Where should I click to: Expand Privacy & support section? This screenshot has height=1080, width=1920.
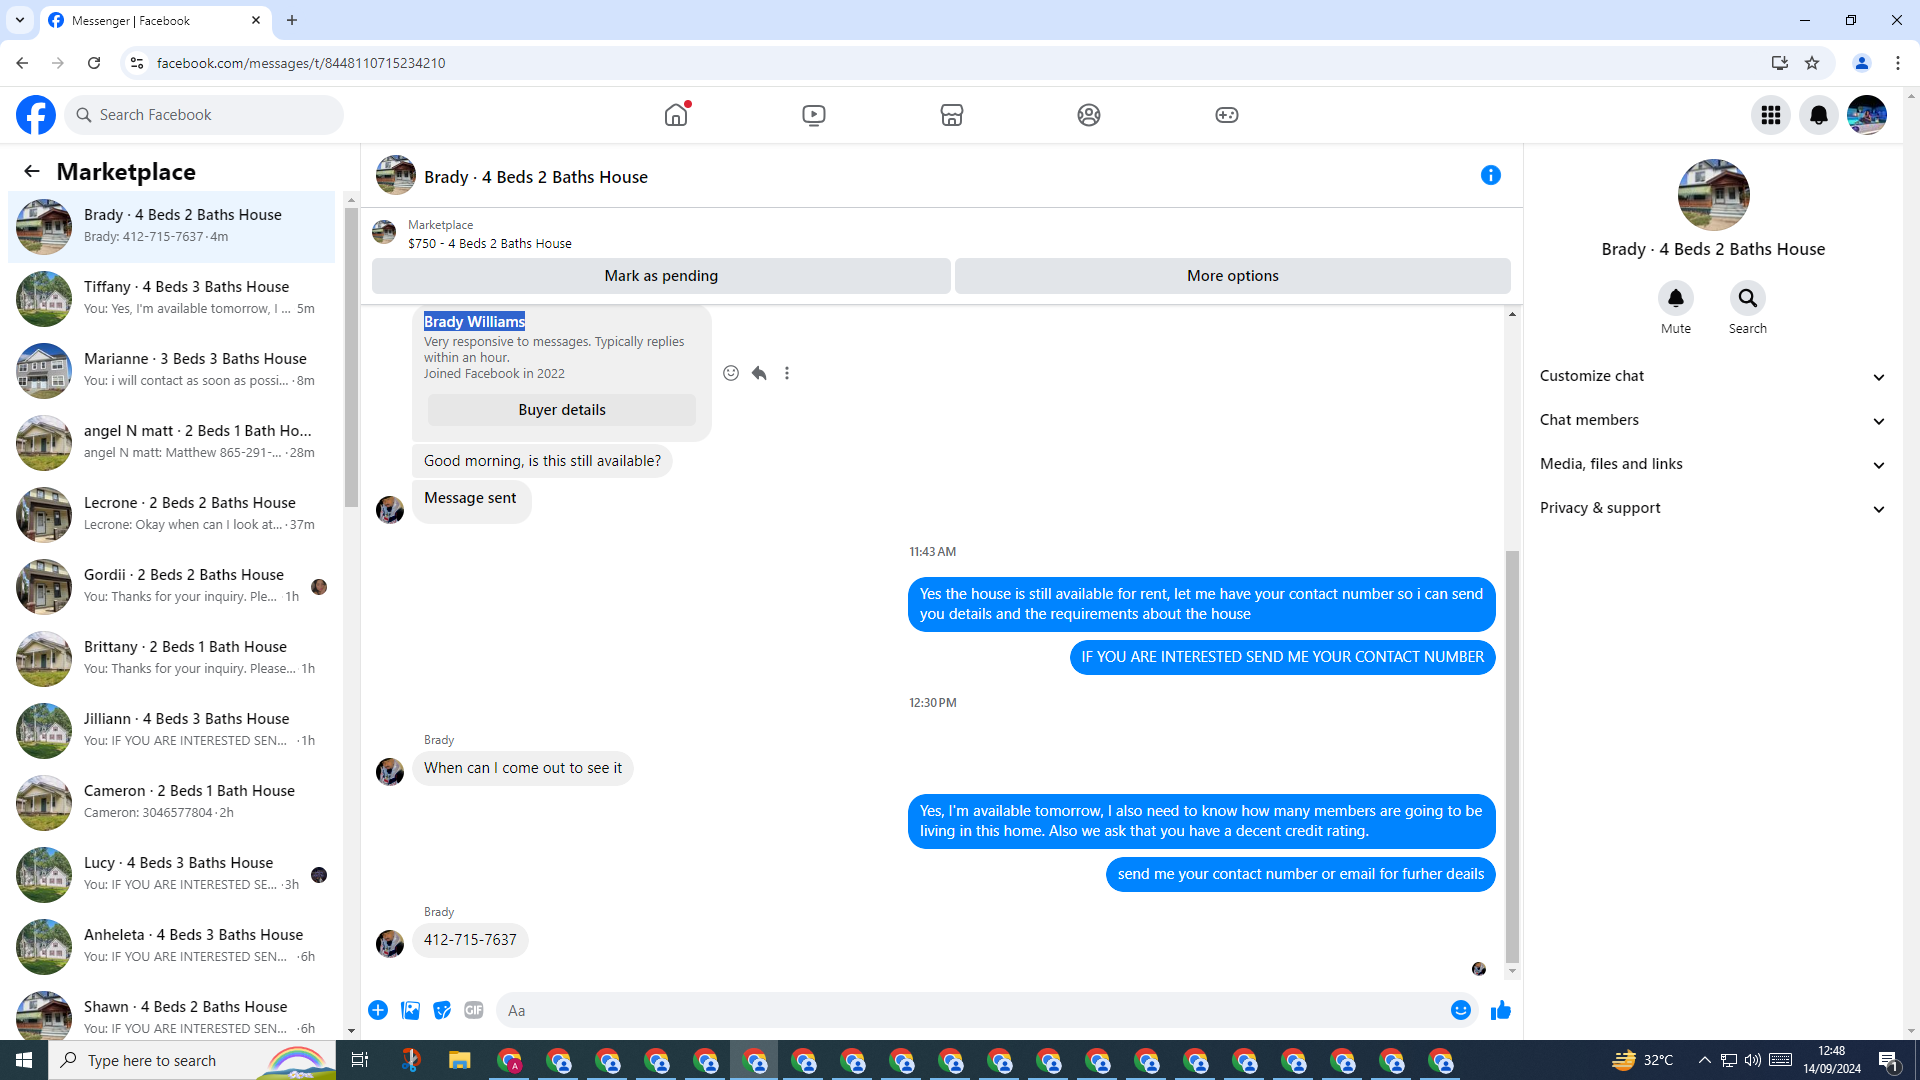tap(1712, 508)
